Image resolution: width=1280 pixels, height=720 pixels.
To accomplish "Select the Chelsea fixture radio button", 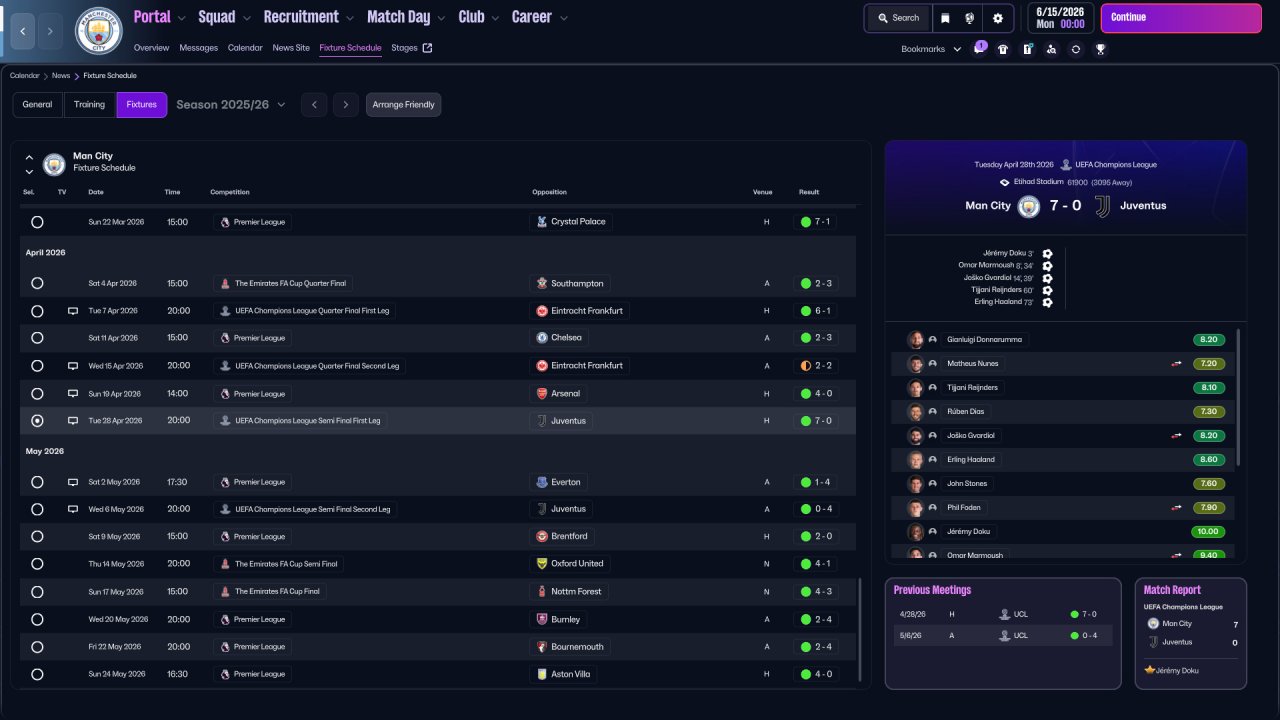I will (x=37, y=338).
